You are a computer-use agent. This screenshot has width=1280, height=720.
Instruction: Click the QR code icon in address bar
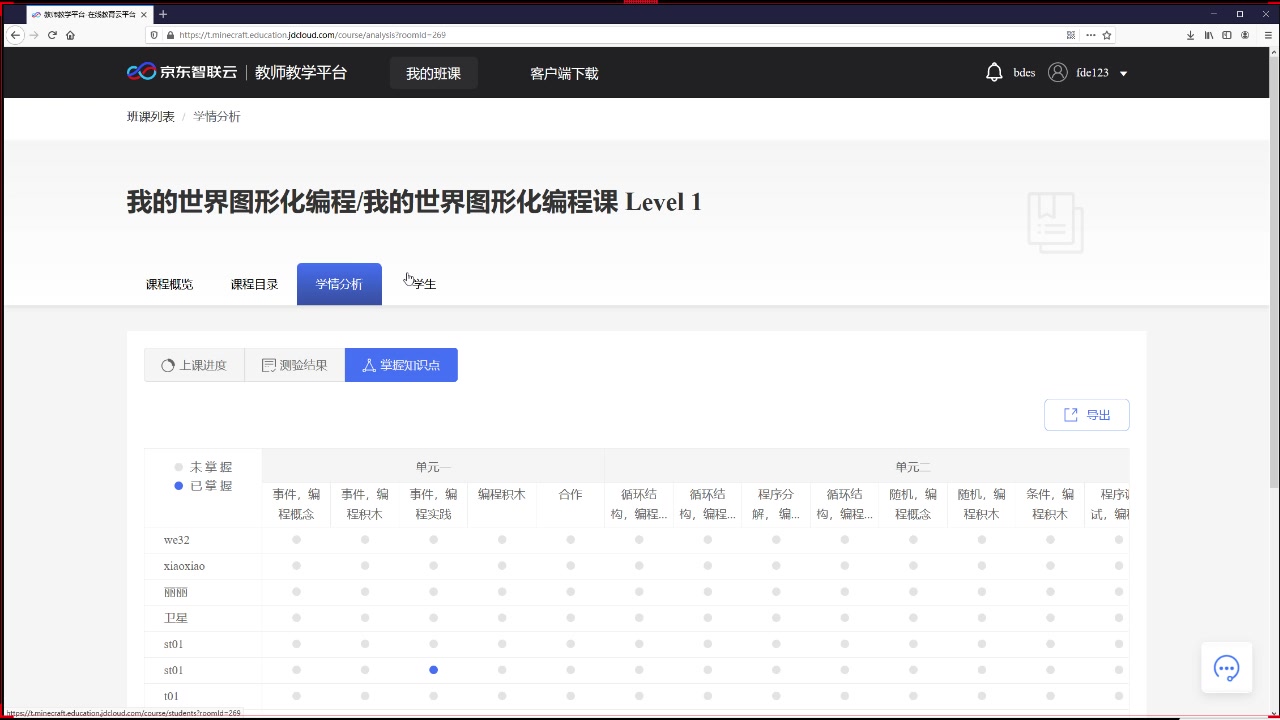pyautogui.click(x=1071, y=35)
